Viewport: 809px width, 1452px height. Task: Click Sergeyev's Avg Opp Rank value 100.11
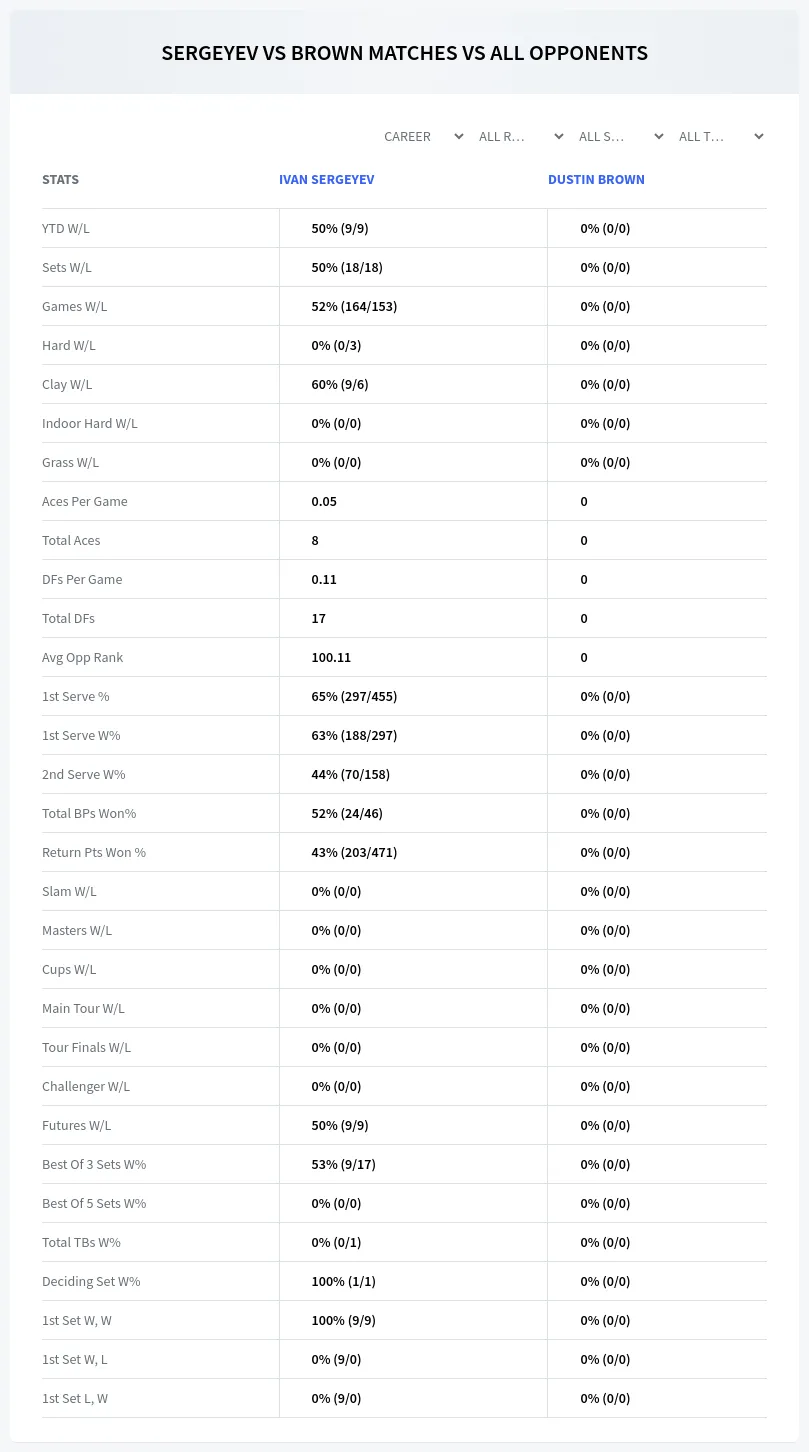click(331, 657)
